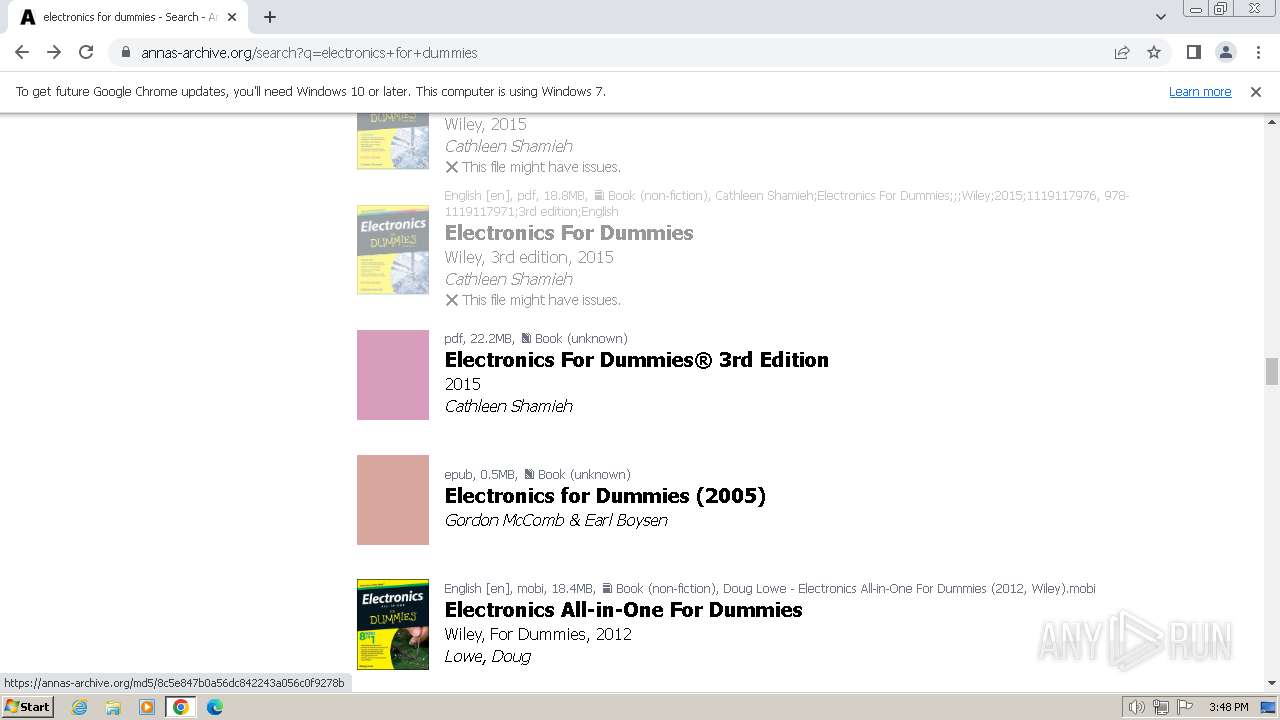
Task: Click scrollbar down arrow
Action: (1271, 683)
